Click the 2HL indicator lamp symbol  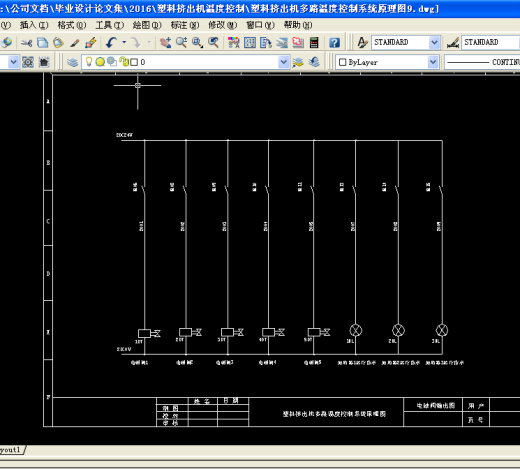398,330
